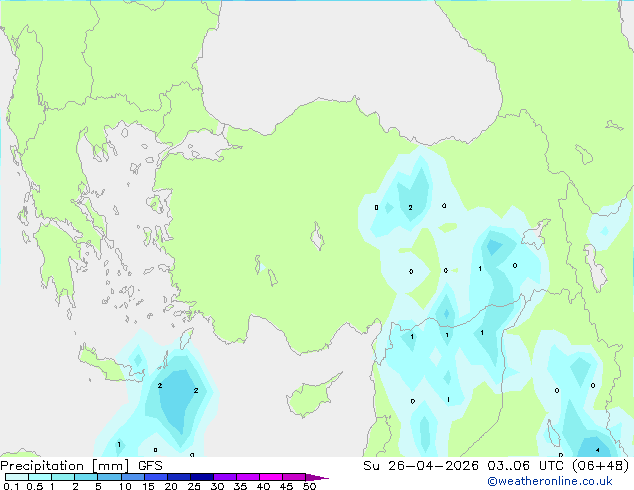Click the '0.1' legend scale label
Screen dimensions: 634x490
[11, 486]
